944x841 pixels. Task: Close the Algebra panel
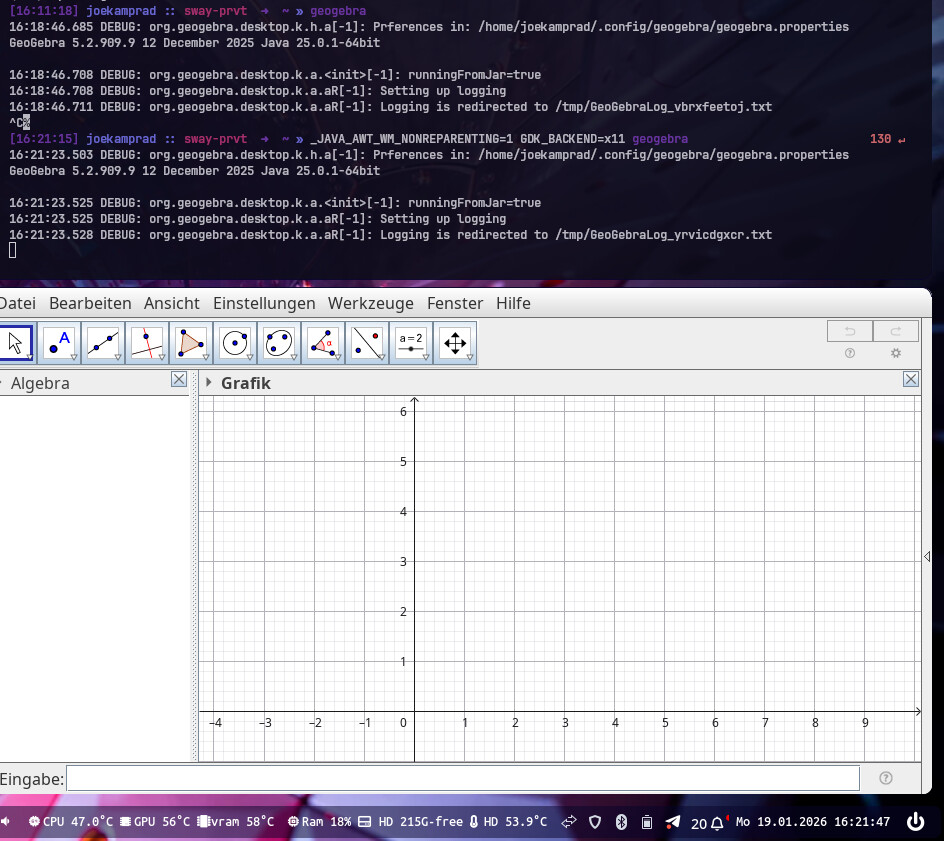[x=179, y=379]
